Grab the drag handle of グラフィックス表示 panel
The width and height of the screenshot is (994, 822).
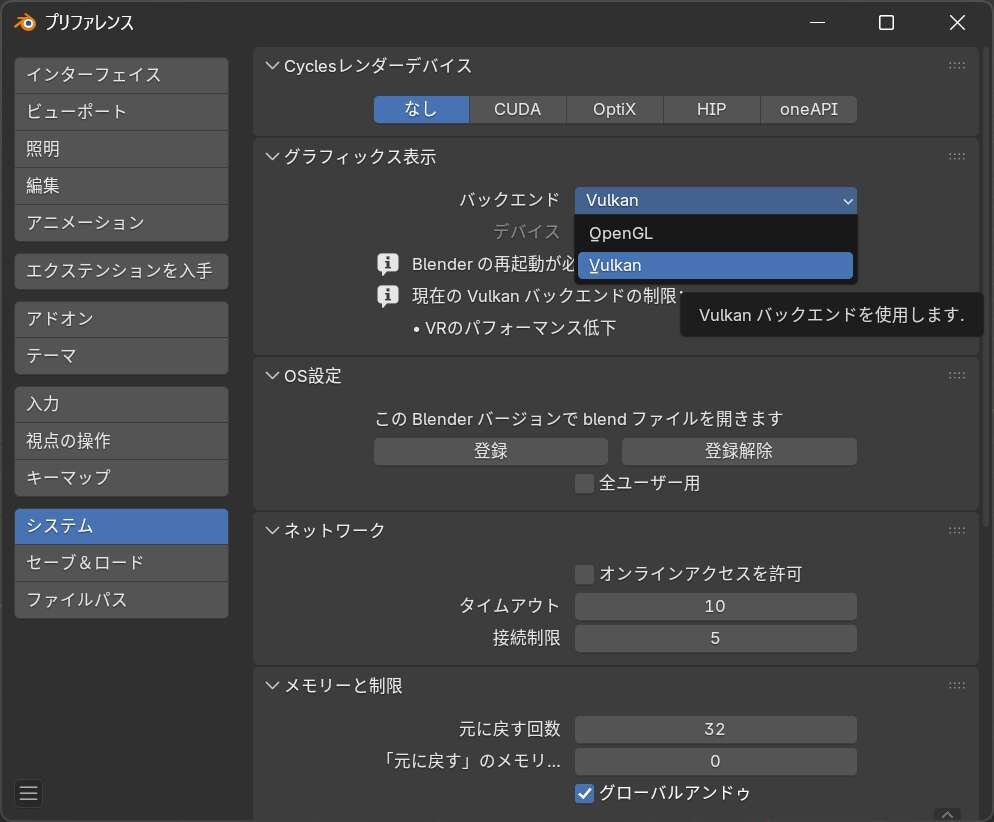(x=957, y=157)
